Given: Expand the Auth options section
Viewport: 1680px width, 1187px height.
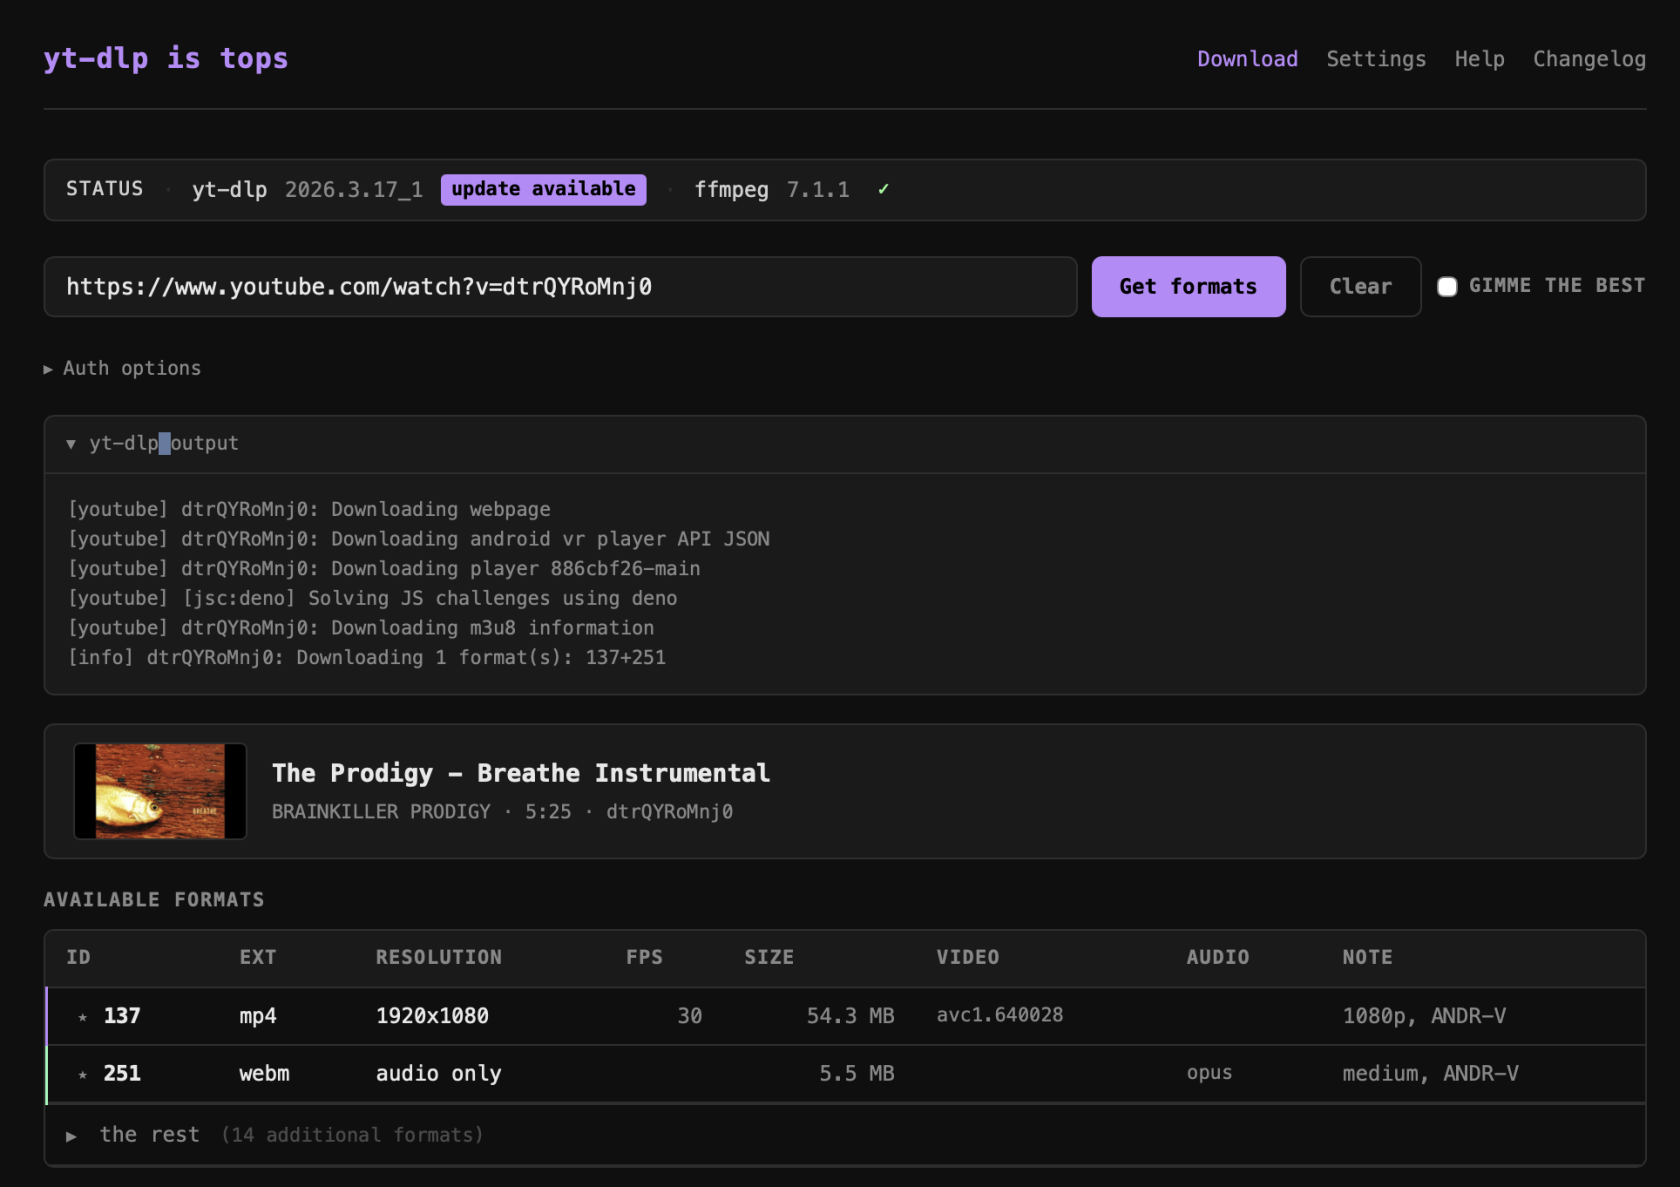Looking at the screenshot, I should click(x=122, y=368).
